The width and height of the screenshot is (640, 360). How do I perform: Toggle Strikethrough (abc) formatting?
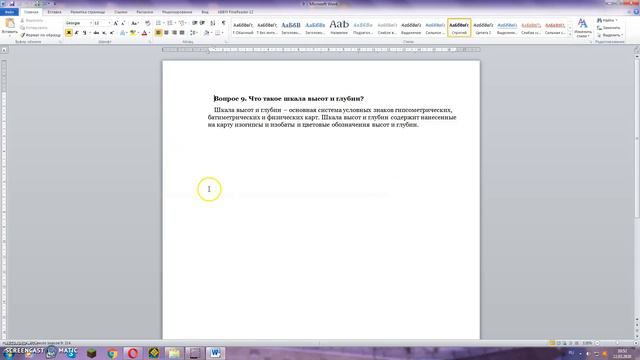96,33
